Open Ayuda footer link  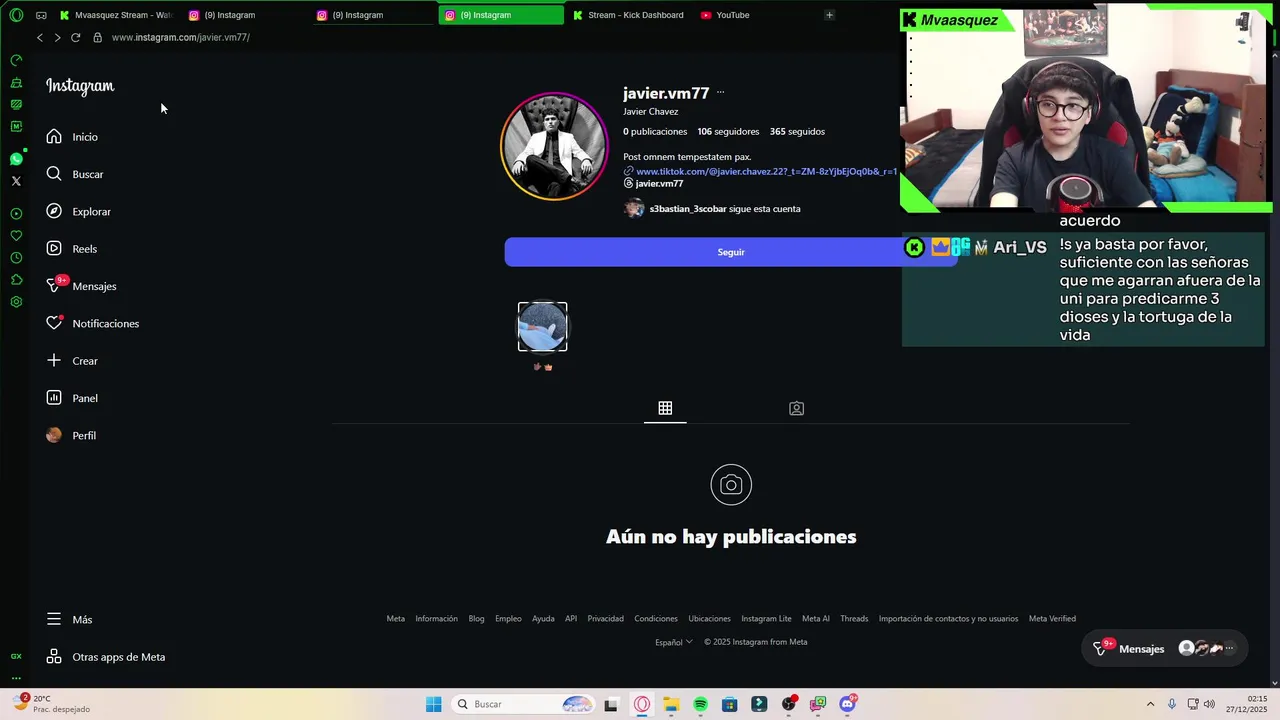pyautogui.click(x=543, y=619)
